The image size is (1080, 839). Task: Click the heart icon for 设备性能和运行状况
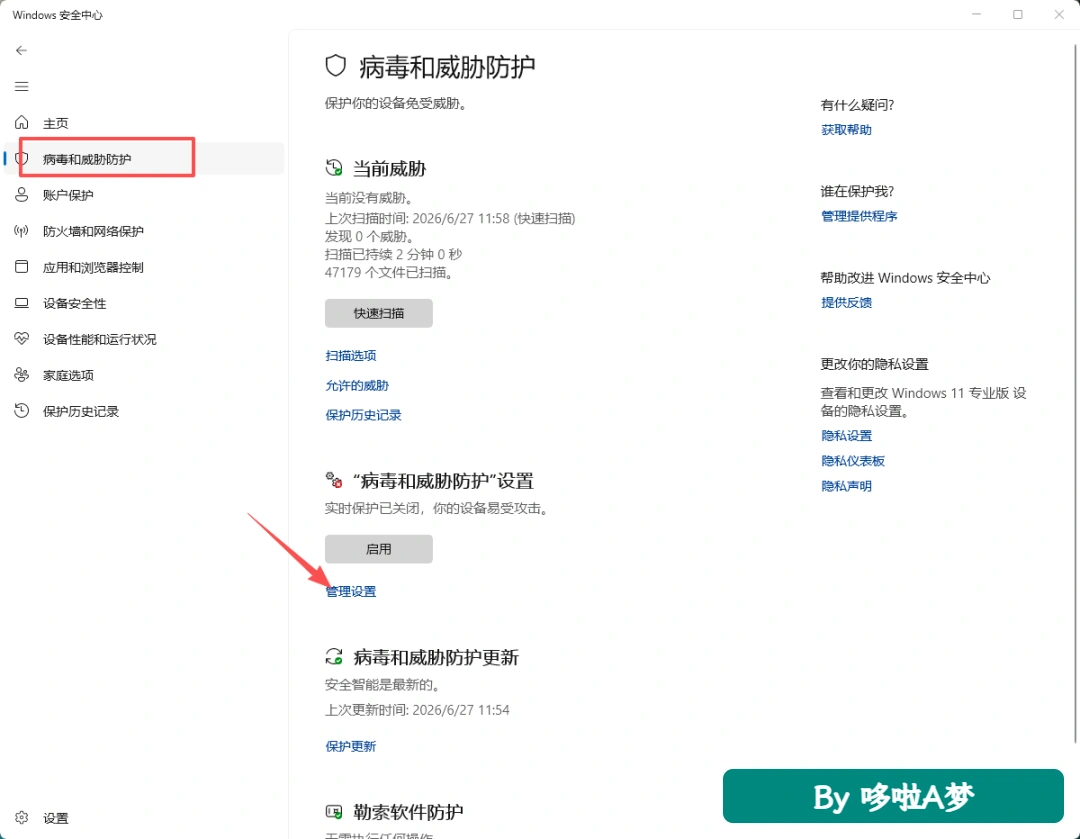(x=21, y=338)
